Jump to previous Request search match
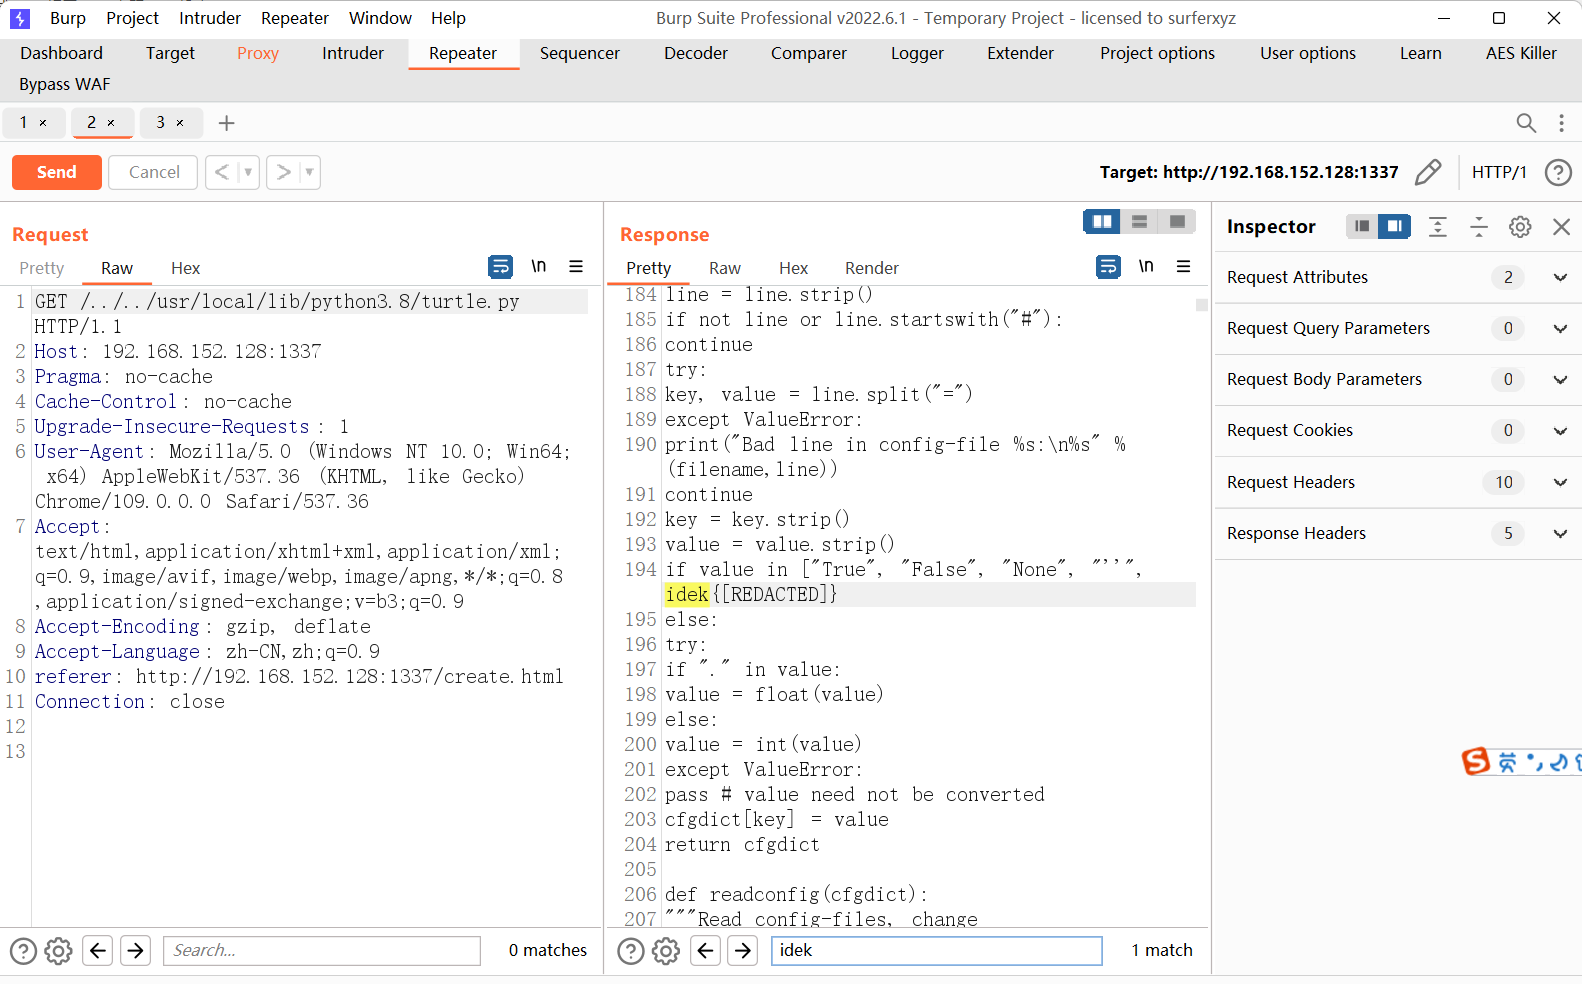 [x=98, y=950]
